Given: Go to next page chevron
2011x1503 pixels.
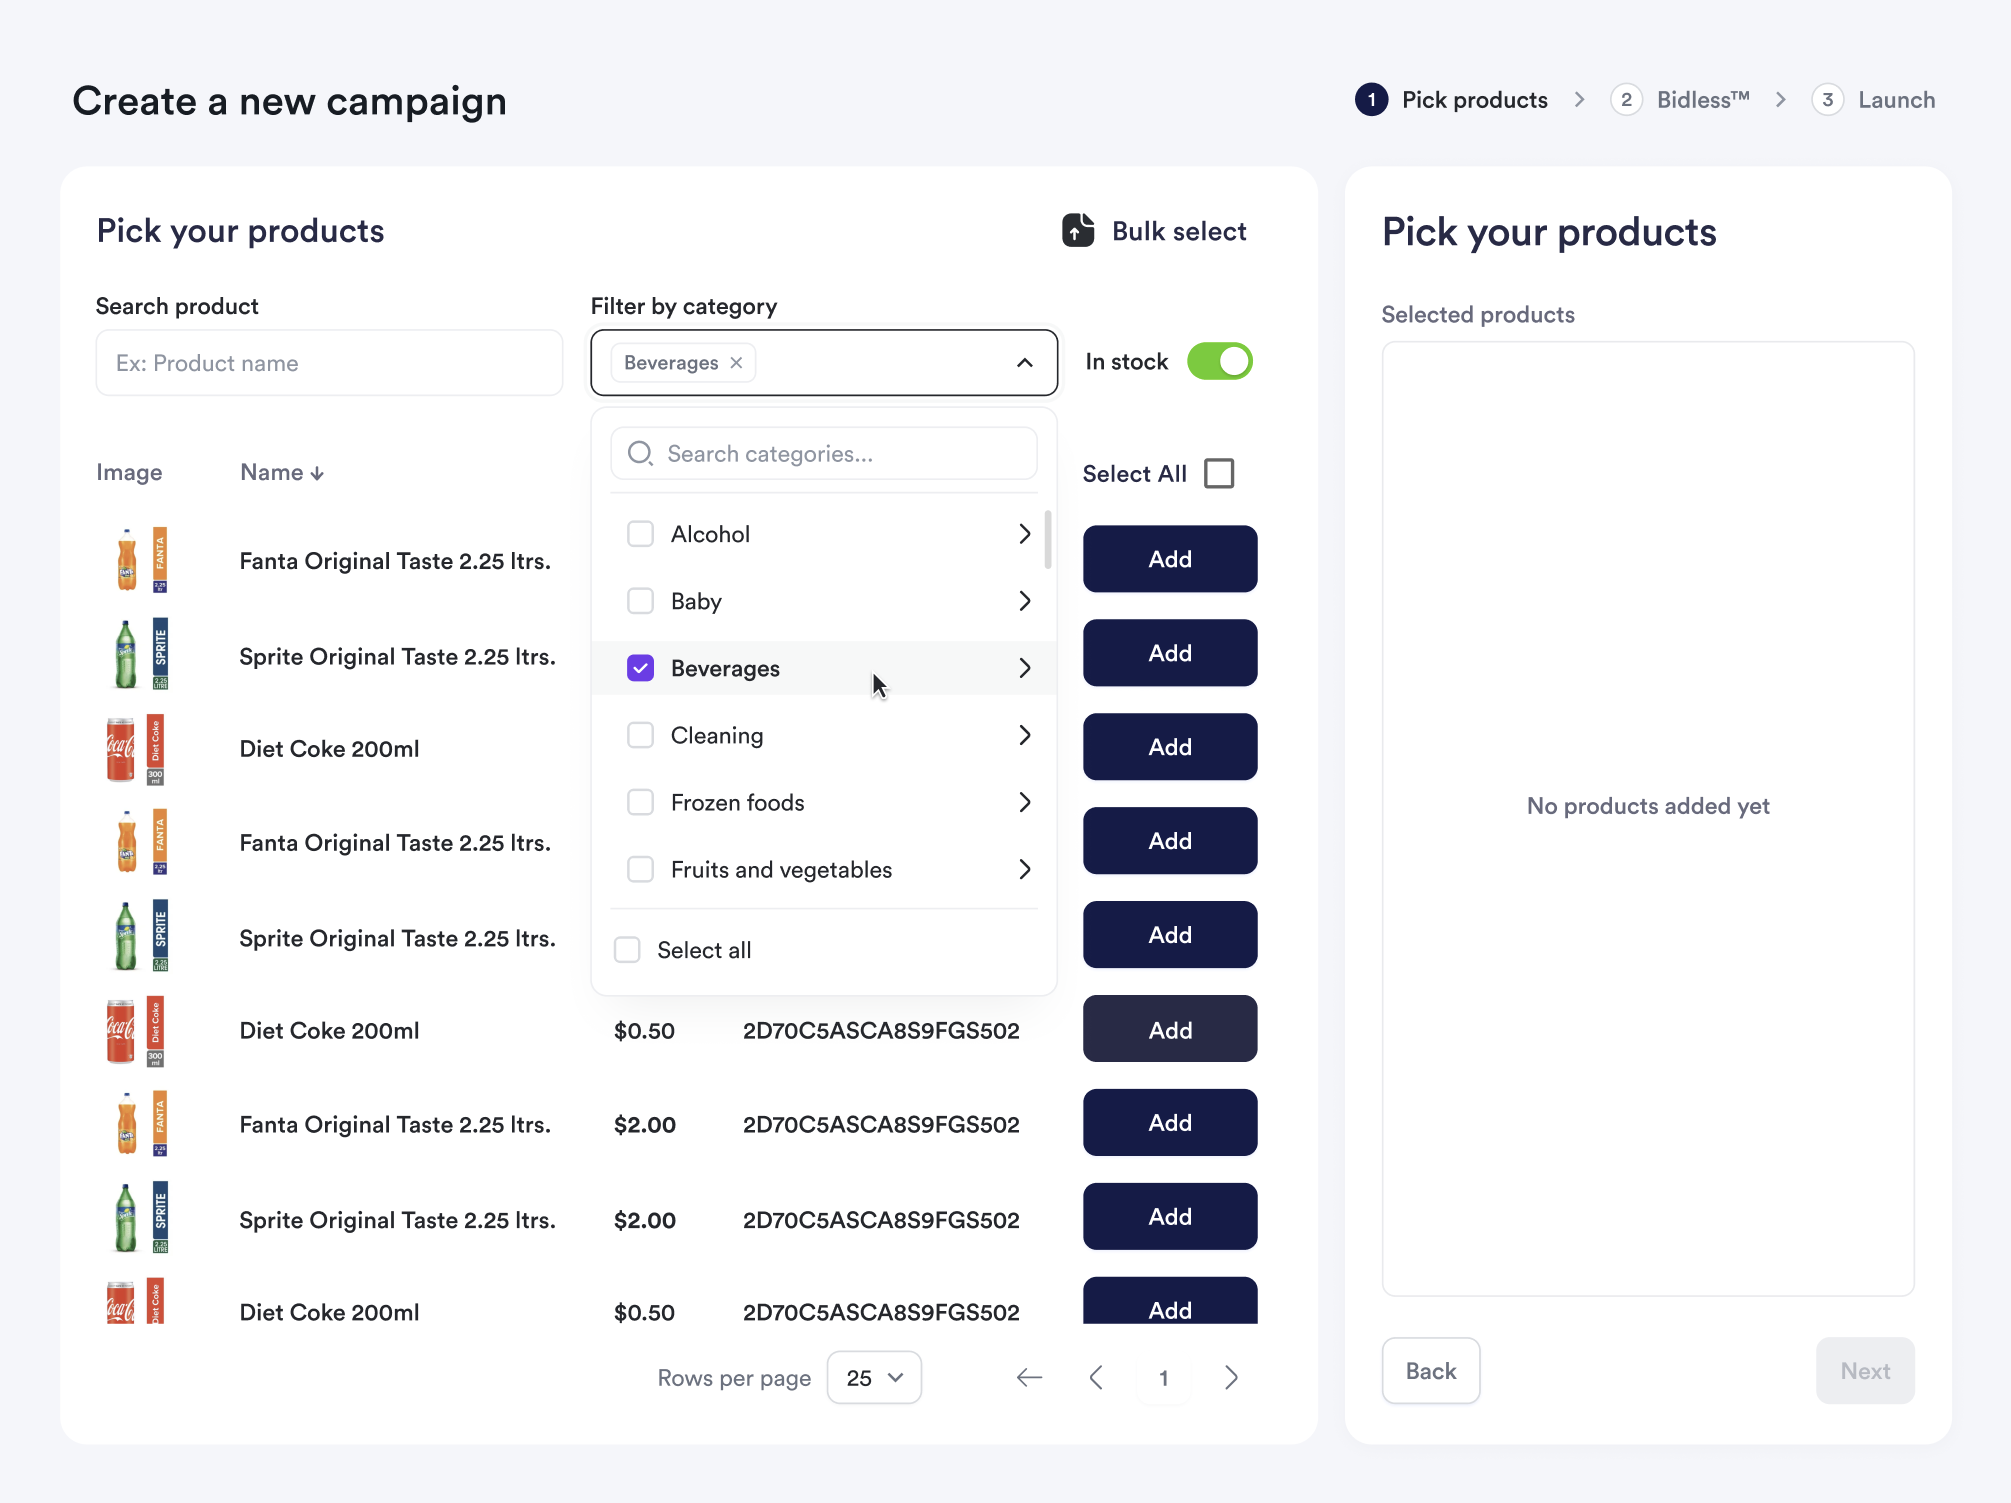Looking at the screenshot, I should (x=1231, y=1378).
